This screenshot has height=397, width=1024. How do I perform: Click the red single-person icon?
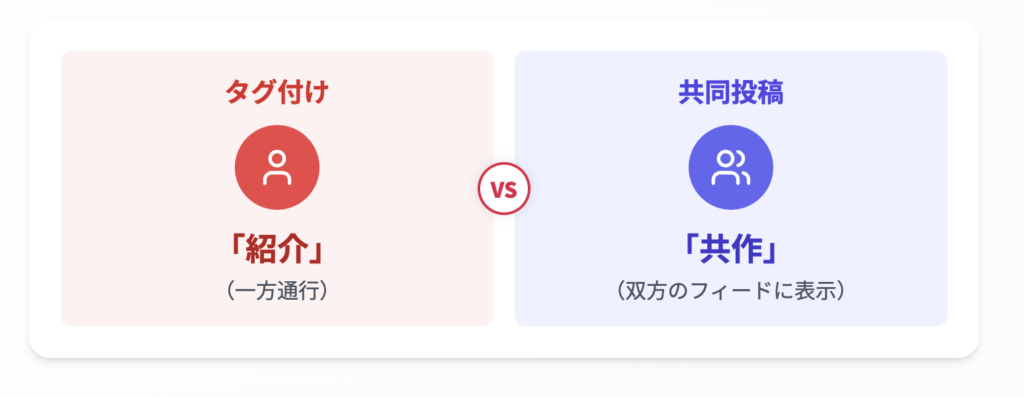point(277,167)
